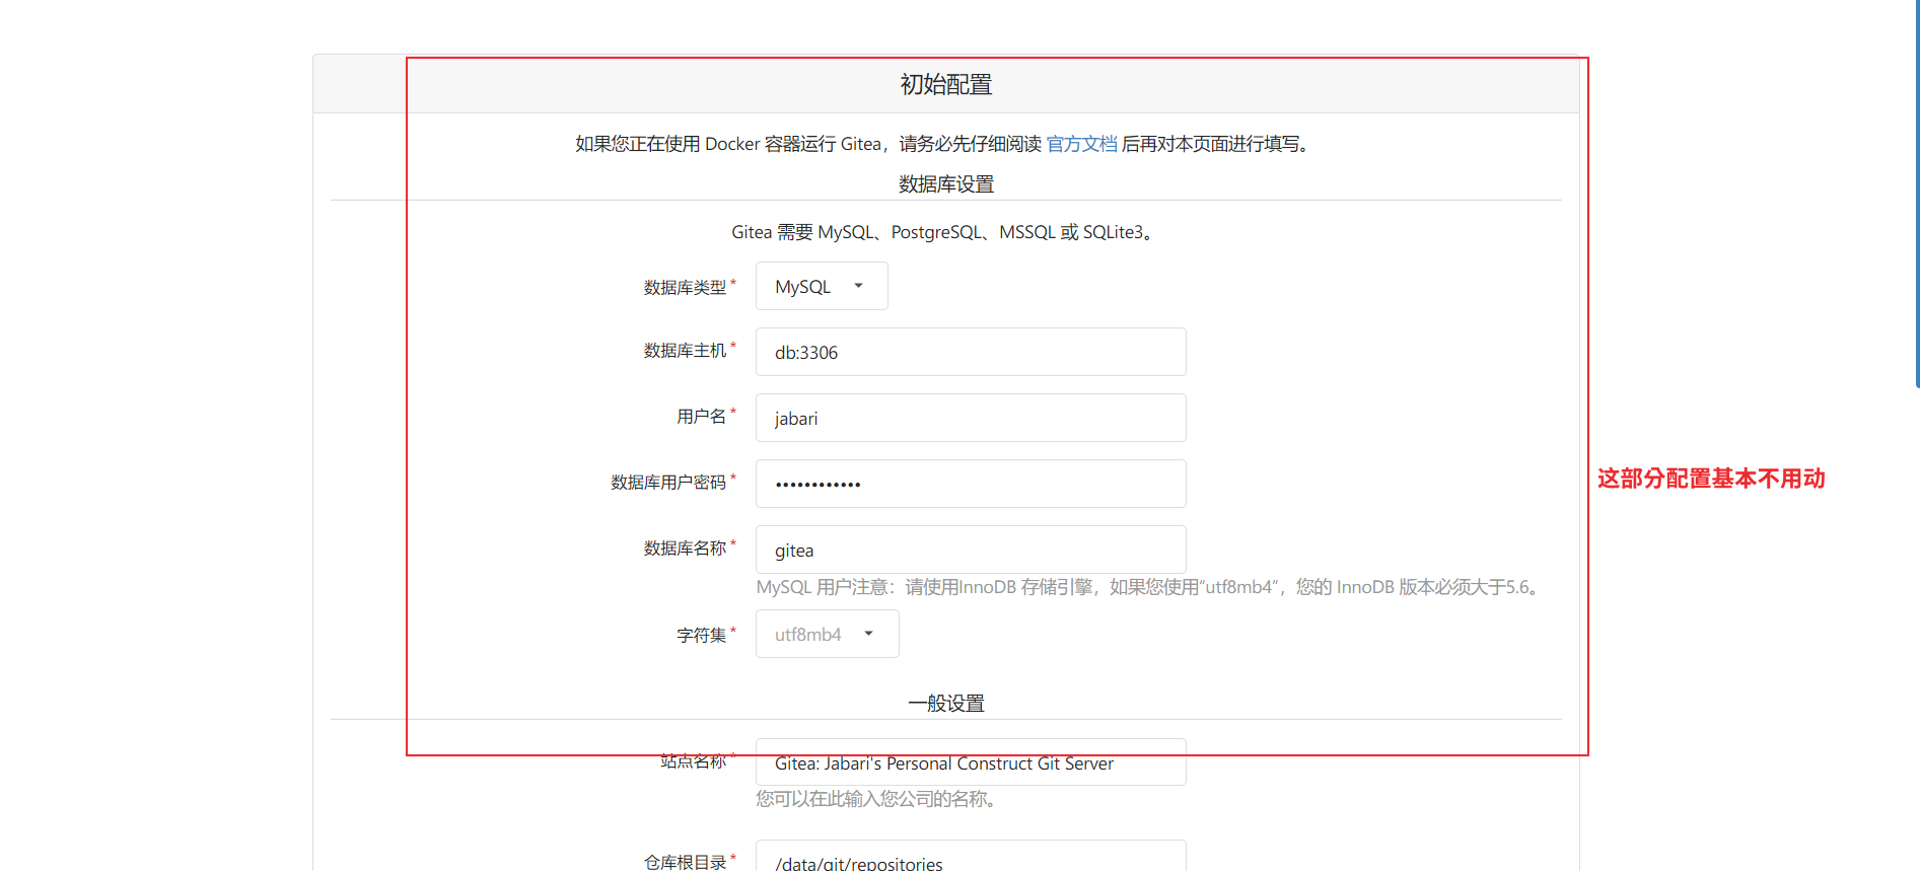Open the 官方文档 documentation link
Screen dimensions: 1920x871
click(1081, 144)
